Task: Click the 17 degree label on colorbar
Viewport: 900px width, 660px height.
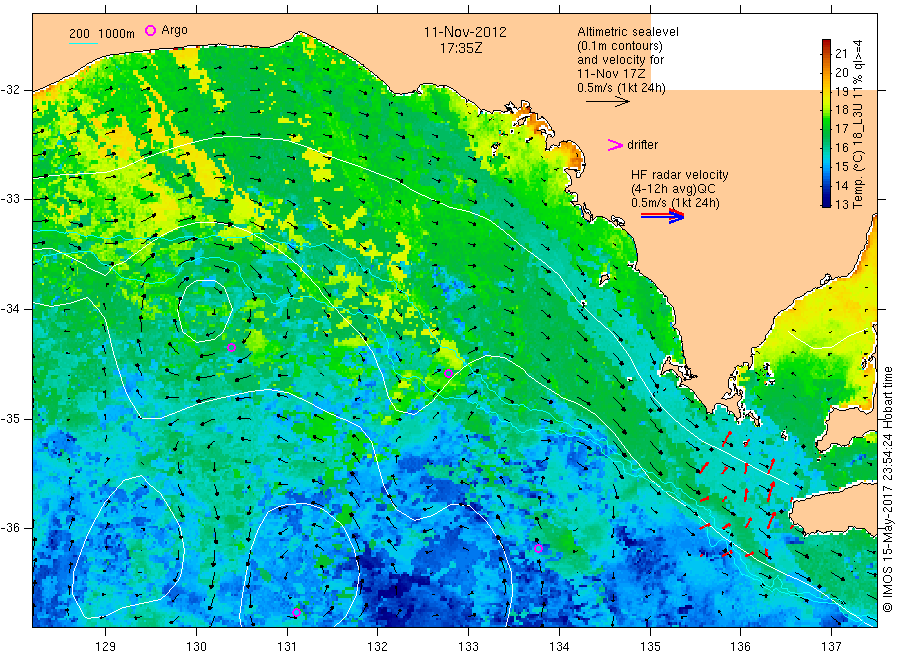Action: click(x=841, y=129)
